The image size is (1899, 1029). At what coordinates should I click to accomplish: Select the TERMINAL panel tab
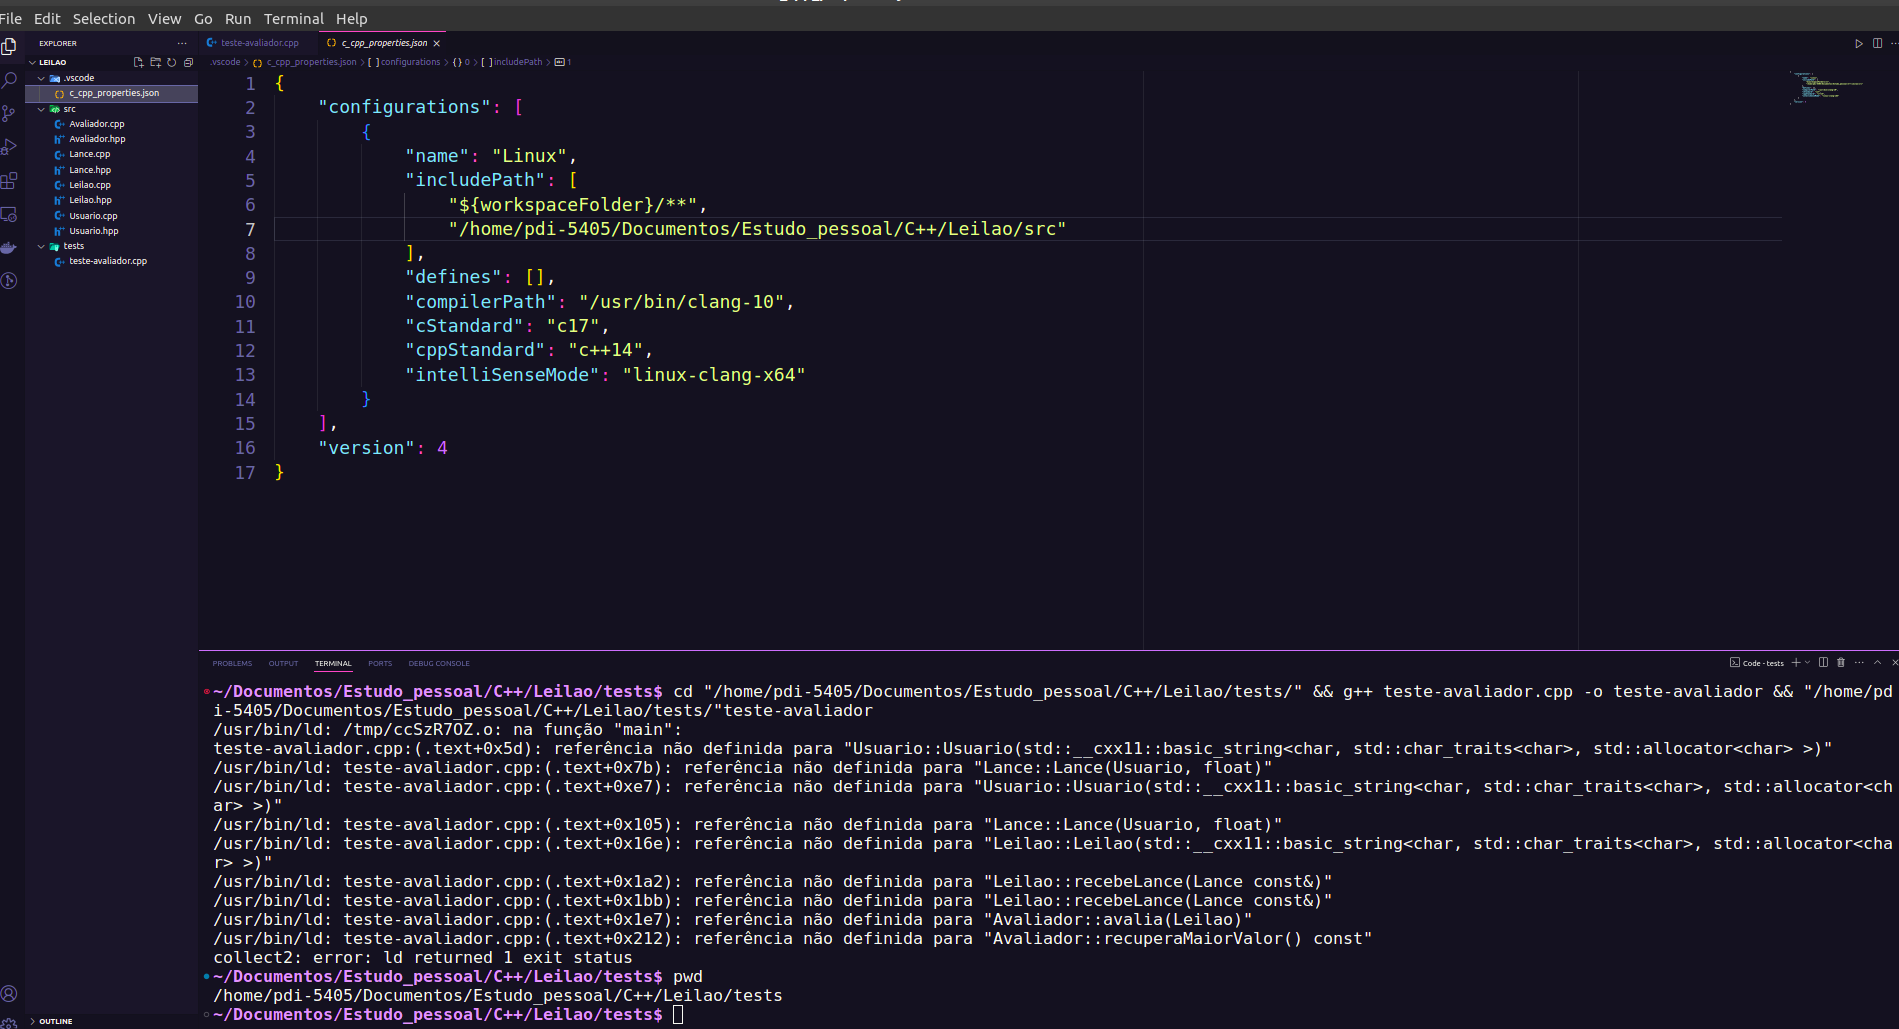click(x=333, y=663)
